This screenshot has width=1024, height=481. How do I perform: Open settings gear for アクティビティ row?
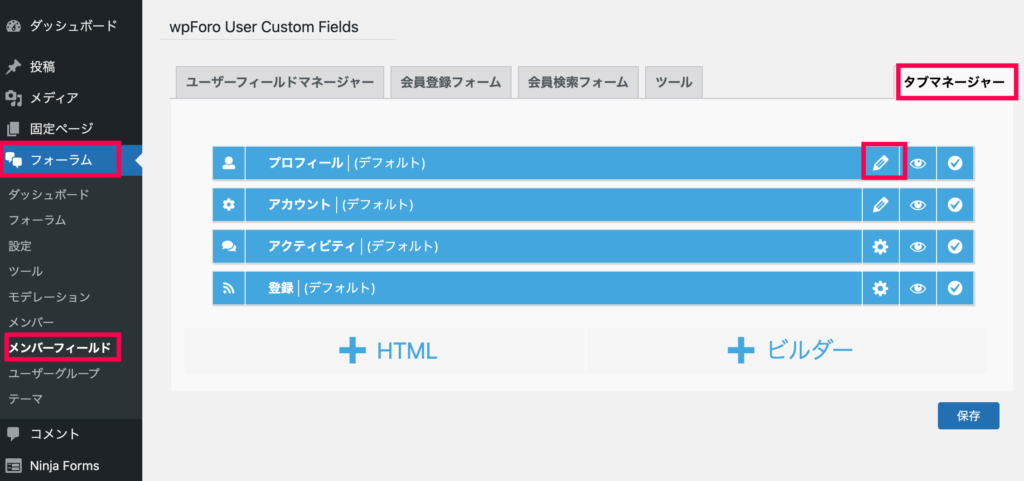880,247
